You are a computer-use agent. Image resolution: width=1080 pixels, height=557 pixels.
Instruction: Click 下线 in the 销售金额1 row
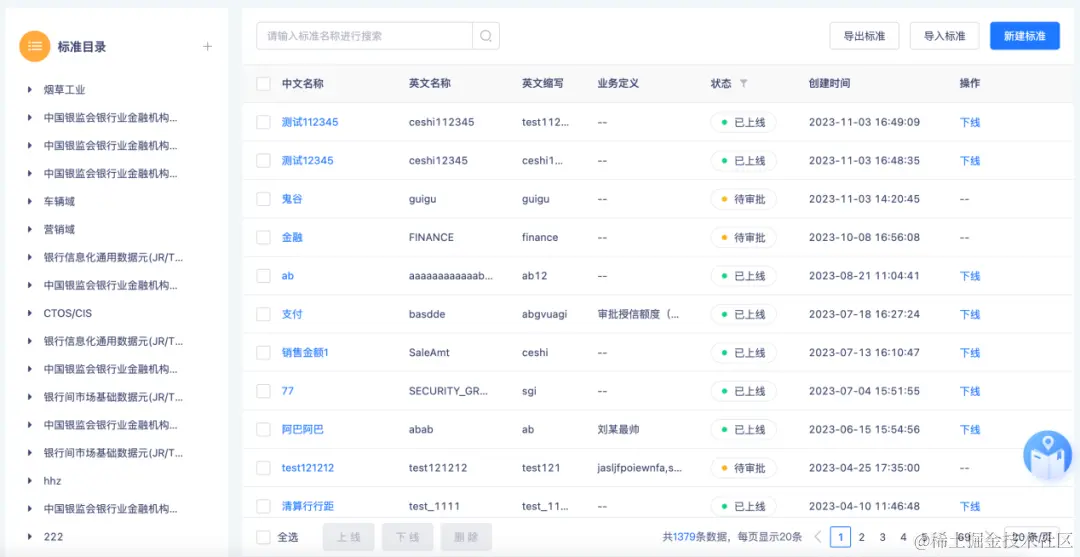[970, 353]
